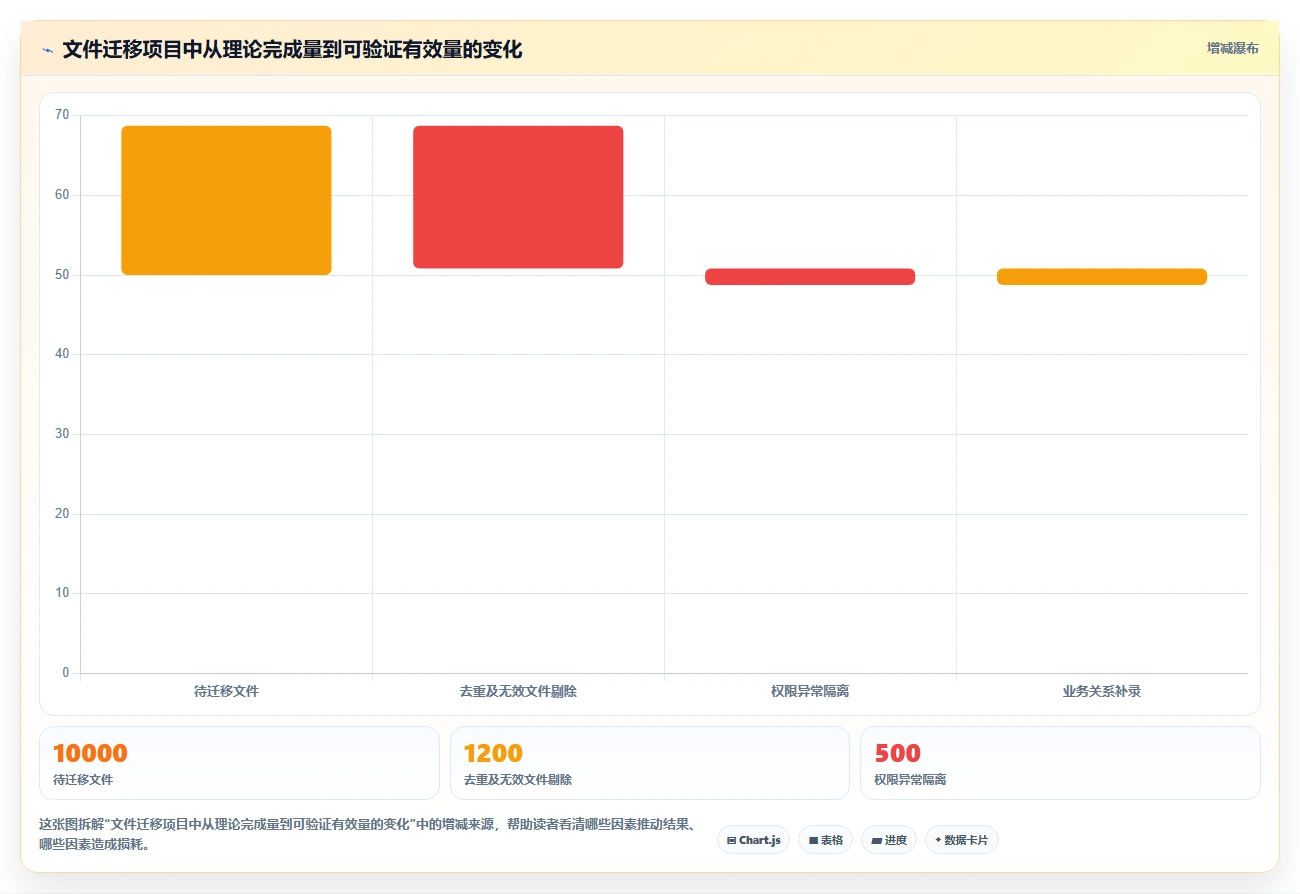The width and height of the screenshot is (1300, 894).
Task: Click the 增减瀑布 label in header
Action: (1232, 48)
